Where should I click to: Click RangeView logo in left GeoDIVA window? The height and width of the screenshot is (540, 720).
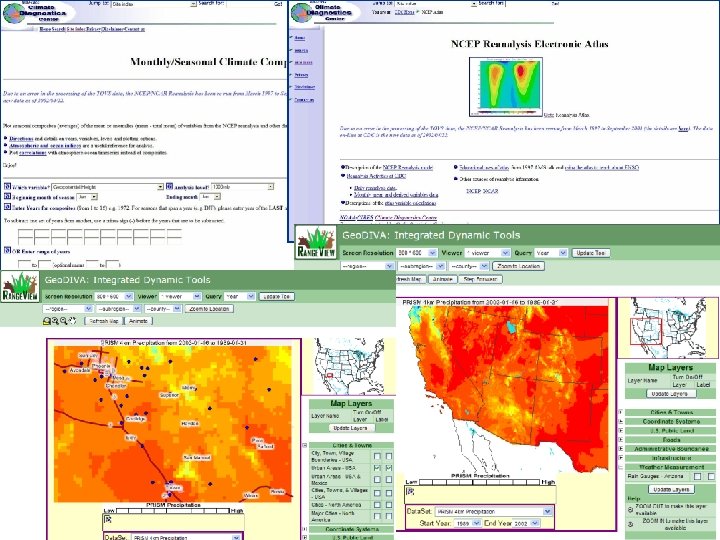pos(20,287)
